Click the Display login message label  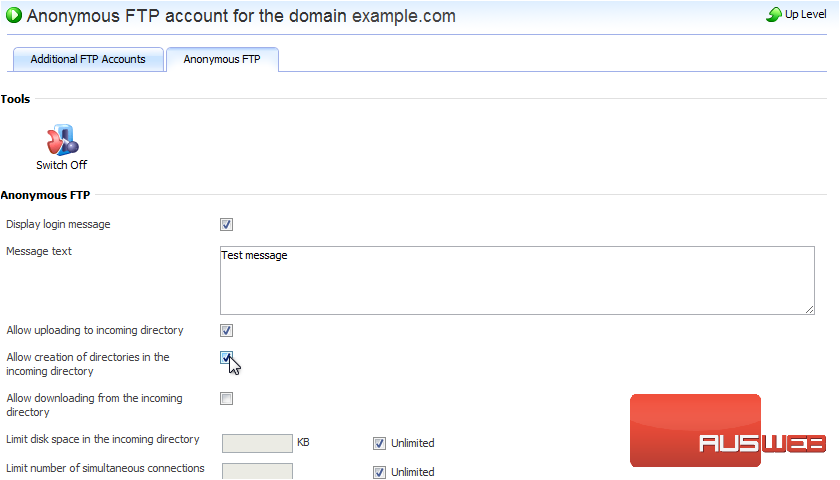58,224
